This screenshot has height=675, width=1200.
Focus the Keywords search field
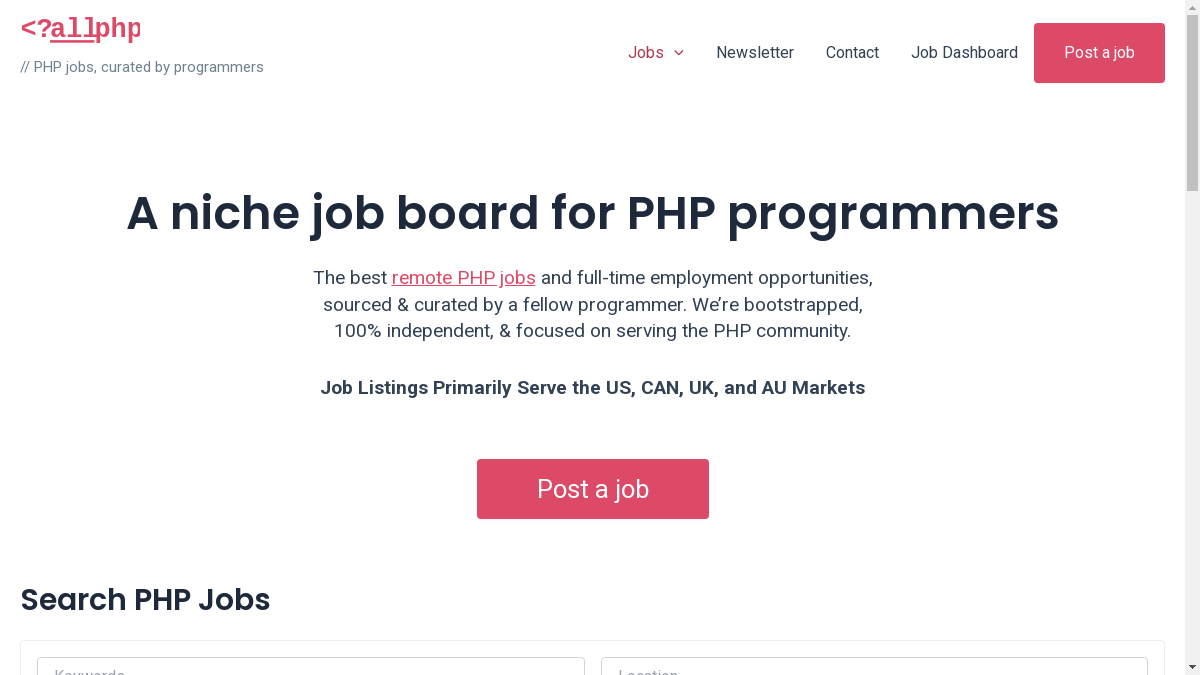(x=310, y=668)
